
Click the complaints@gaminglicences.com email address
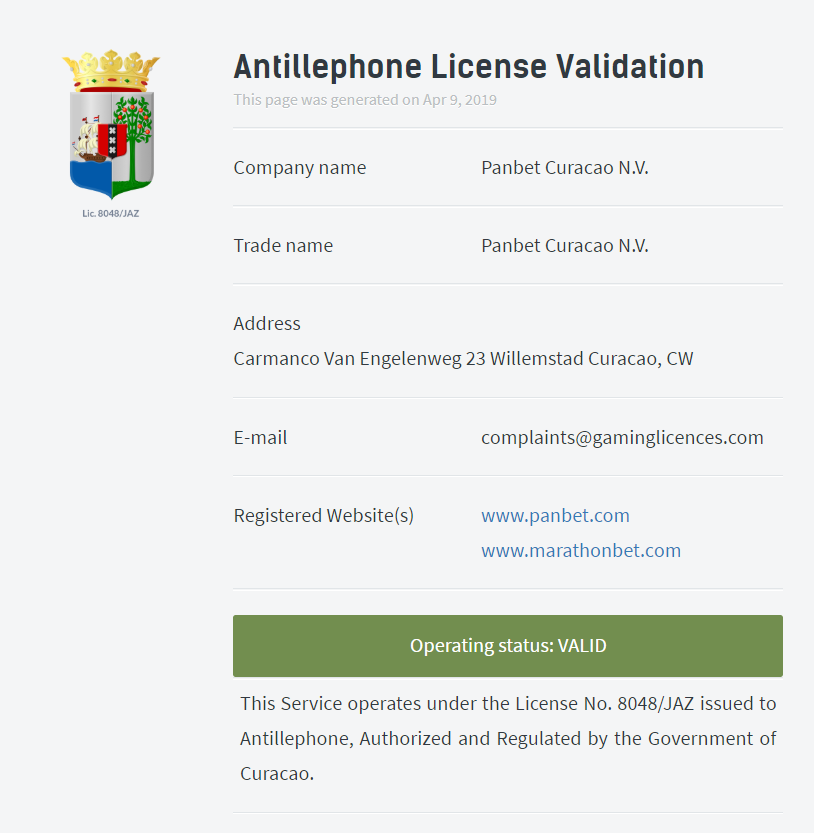[x=622, y=438]
